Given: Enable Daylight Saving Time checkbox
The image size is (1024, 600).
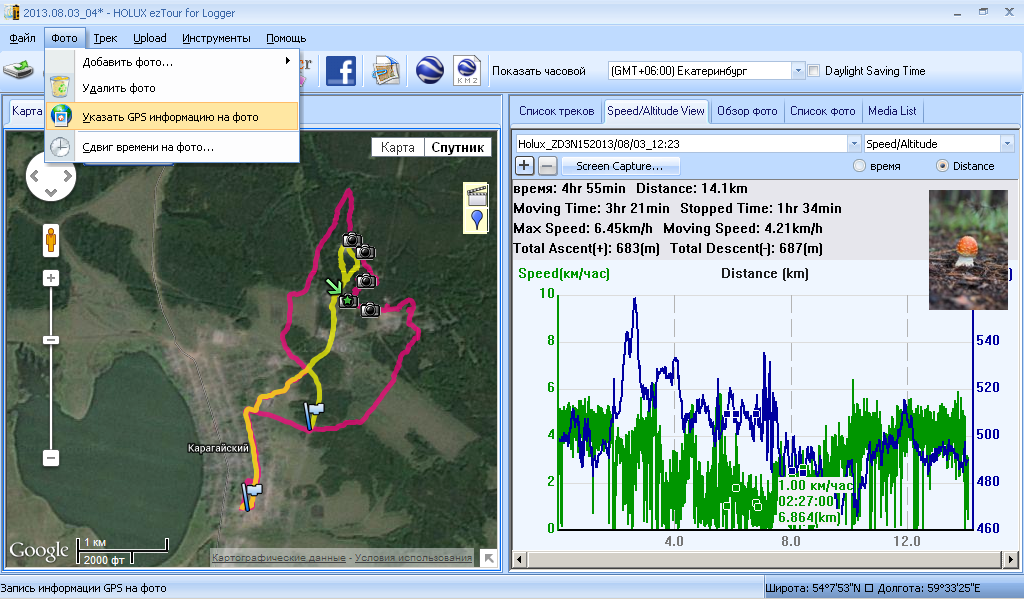Looking at the screenshot, I should point(814,71).
